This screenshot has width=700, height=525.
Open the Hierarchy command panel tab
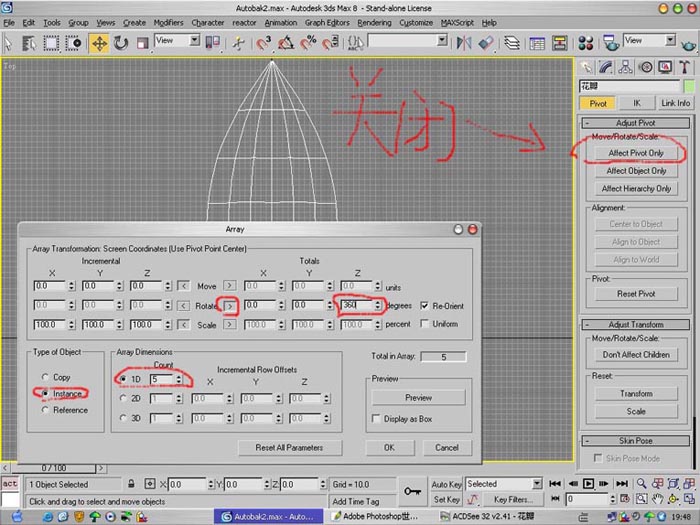[625, 67]
